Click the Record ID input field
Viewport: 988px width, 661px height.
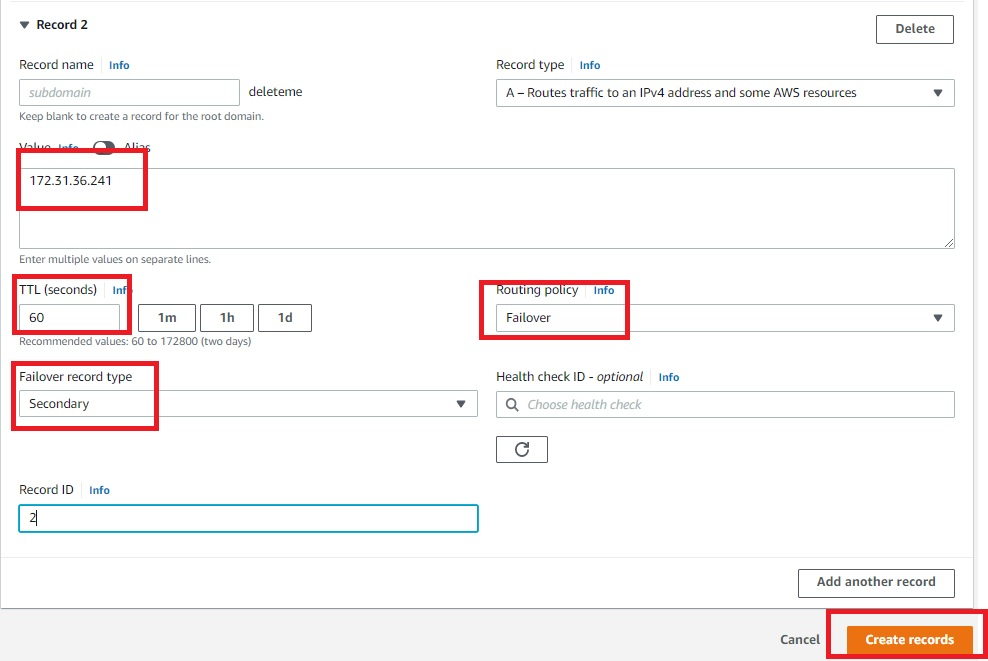(248, 518)
